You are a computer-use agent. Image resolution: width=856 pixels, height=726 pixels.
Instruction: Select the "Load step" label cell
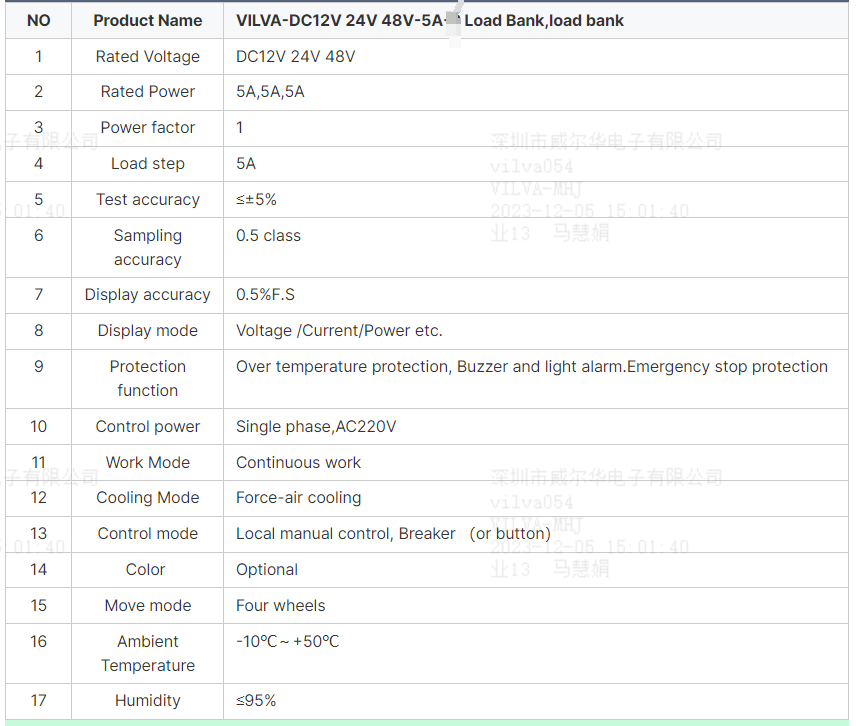click(x=147, y=164)
